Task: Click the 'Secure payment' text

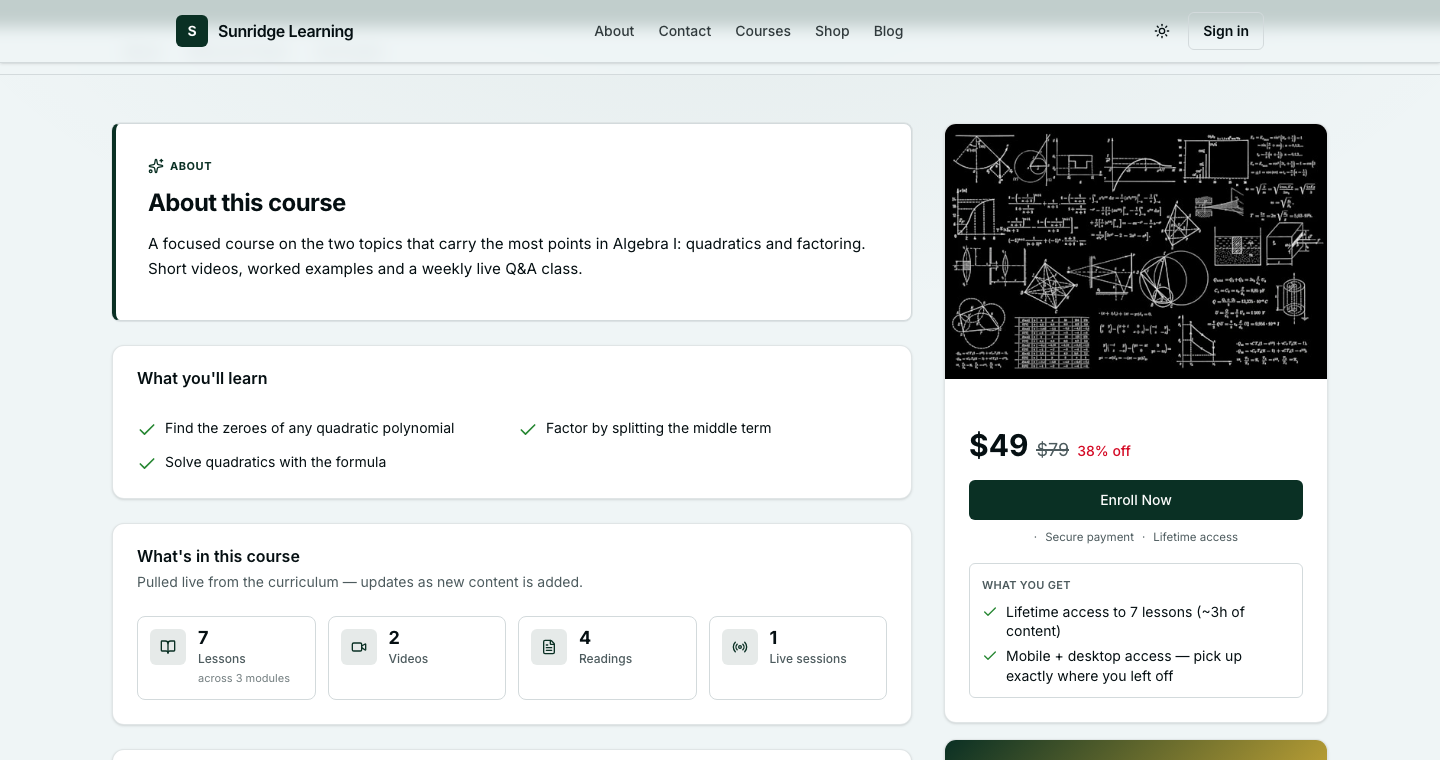Action: [1089, 537]
